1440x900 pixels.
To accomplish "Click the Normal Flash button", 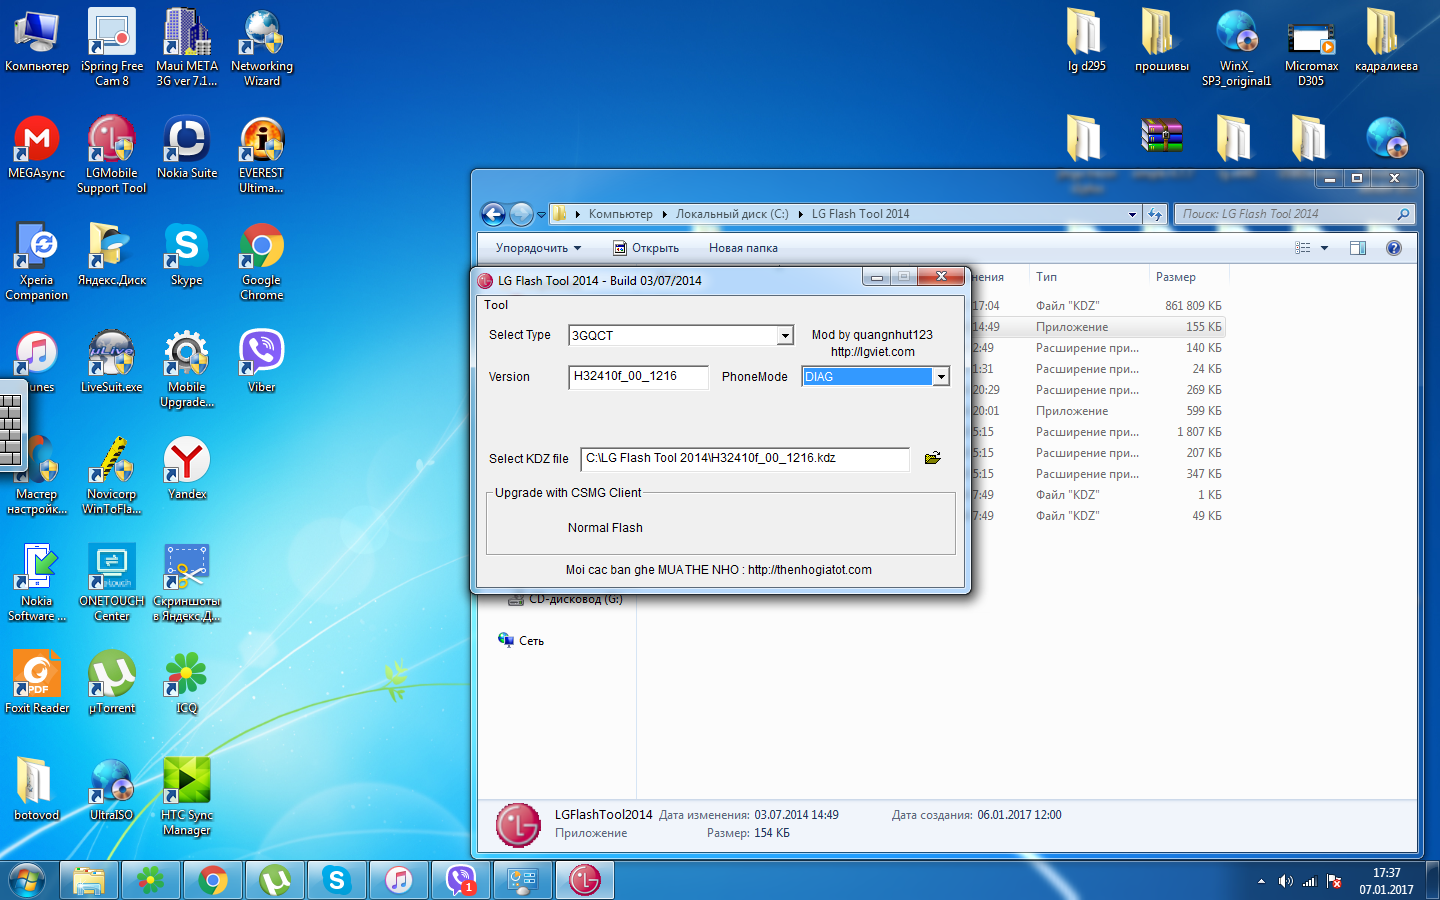I will [605, 528].
